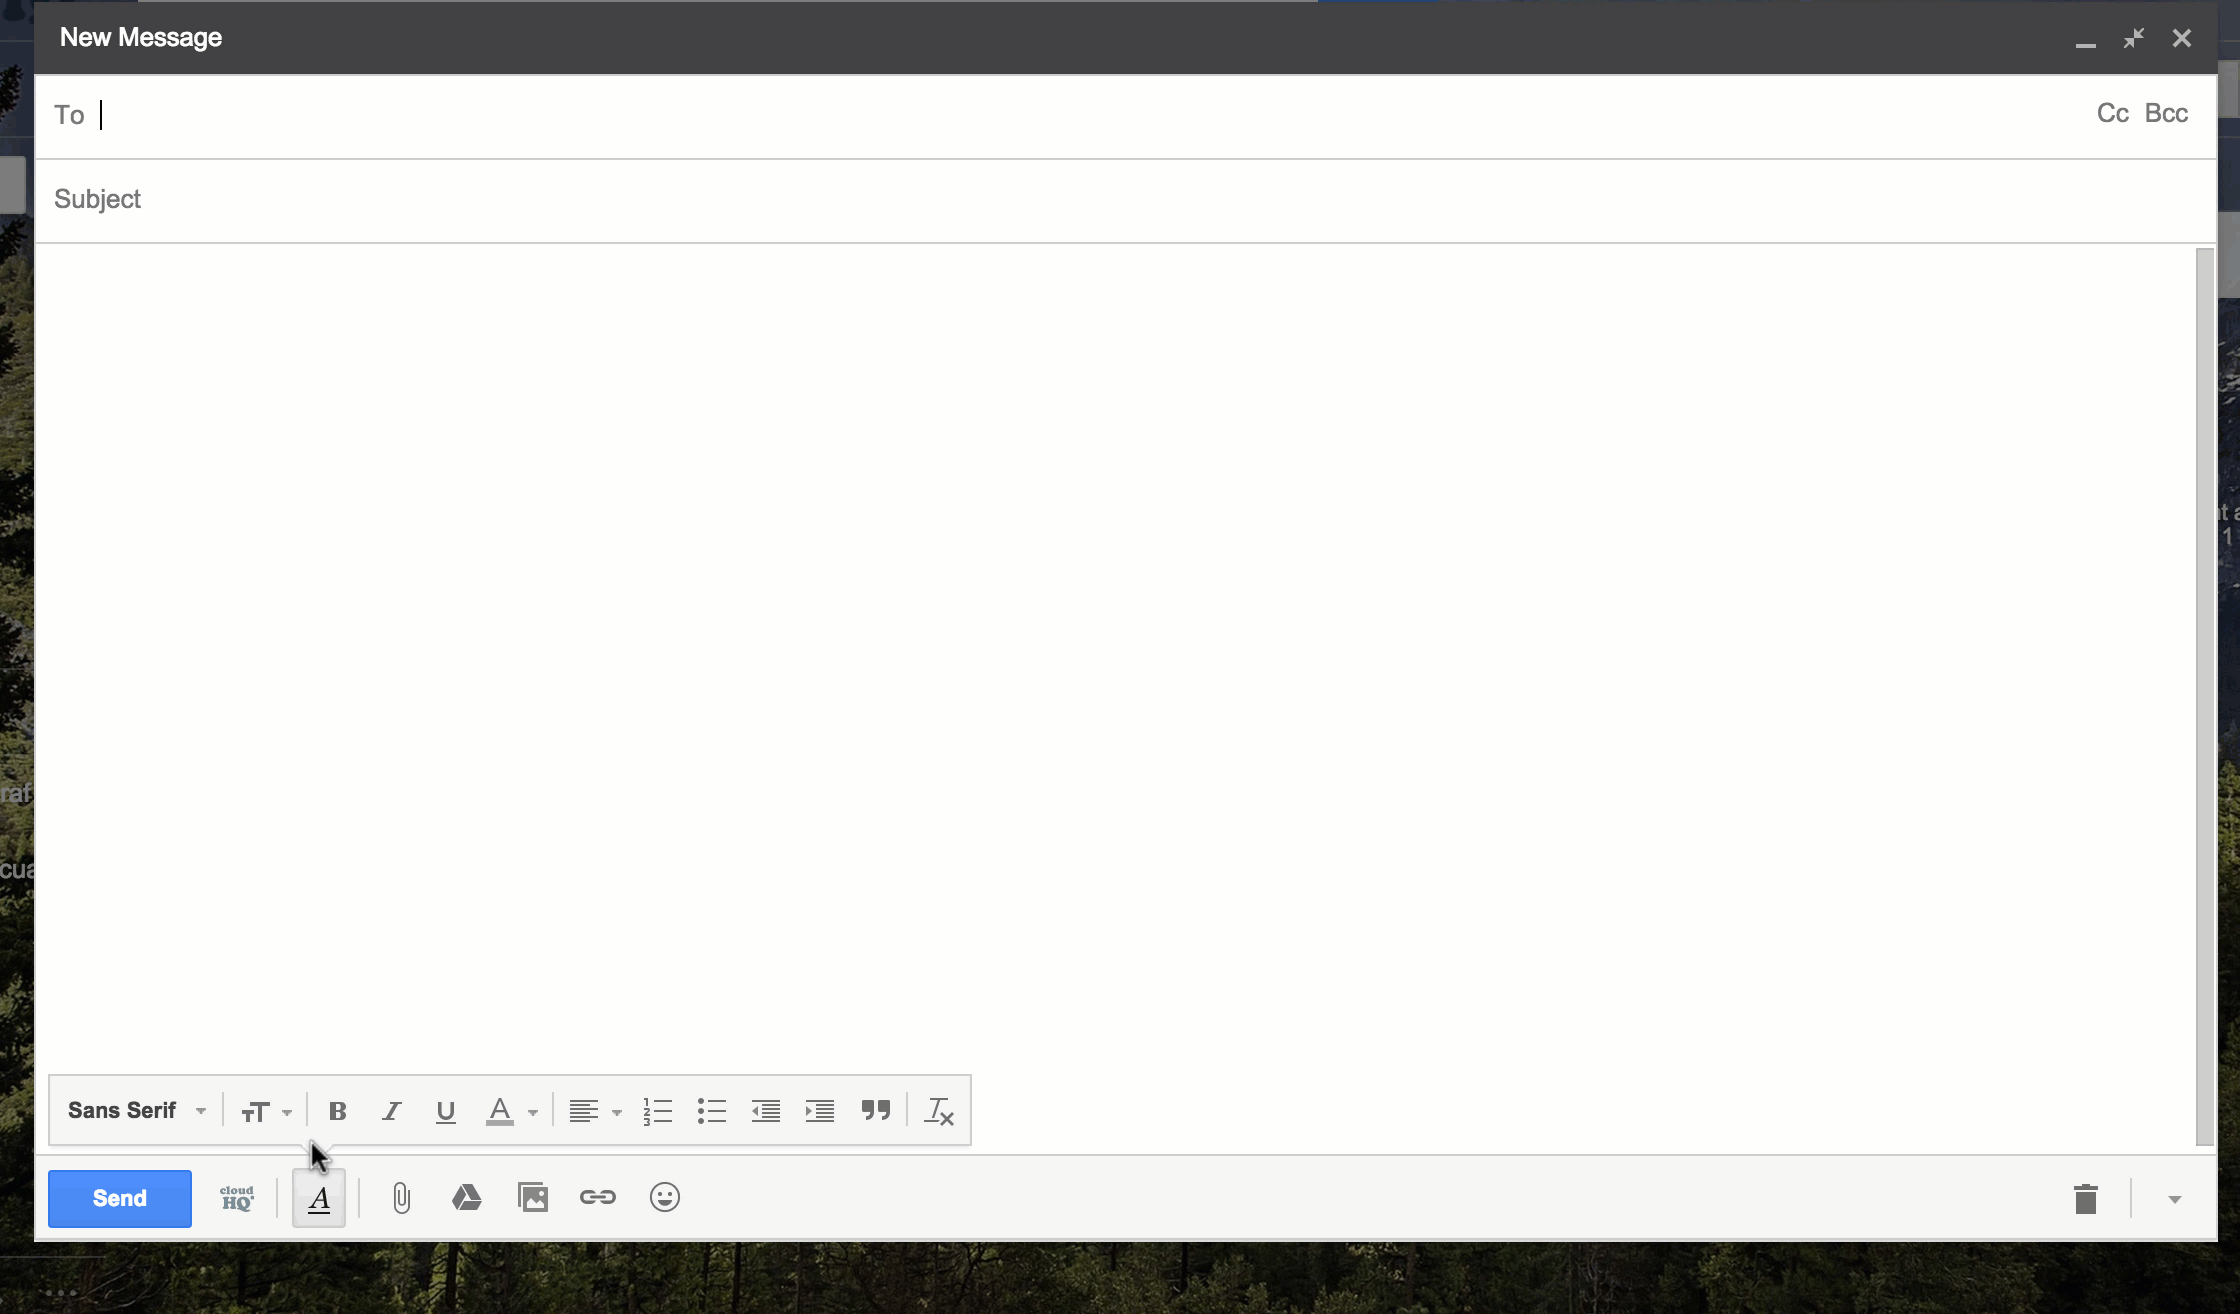
Task: Click the Discard draft trash icon
Action: click(2087, 1198)
